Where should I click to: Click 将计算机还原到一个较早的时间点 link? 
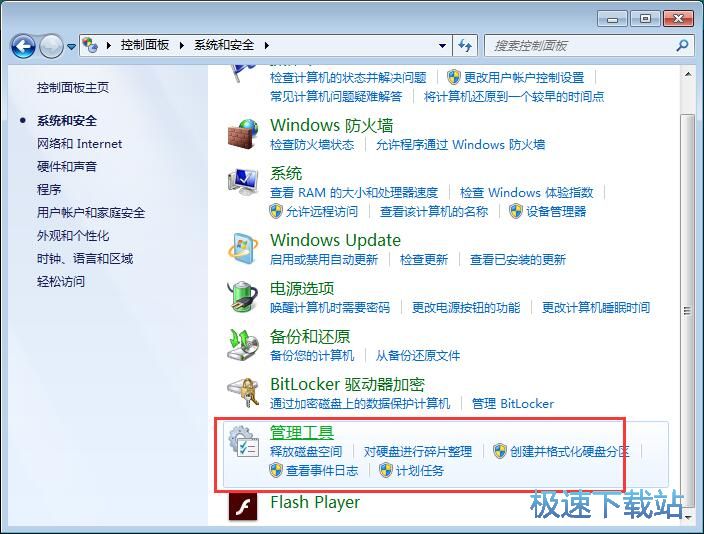[514, 97]
